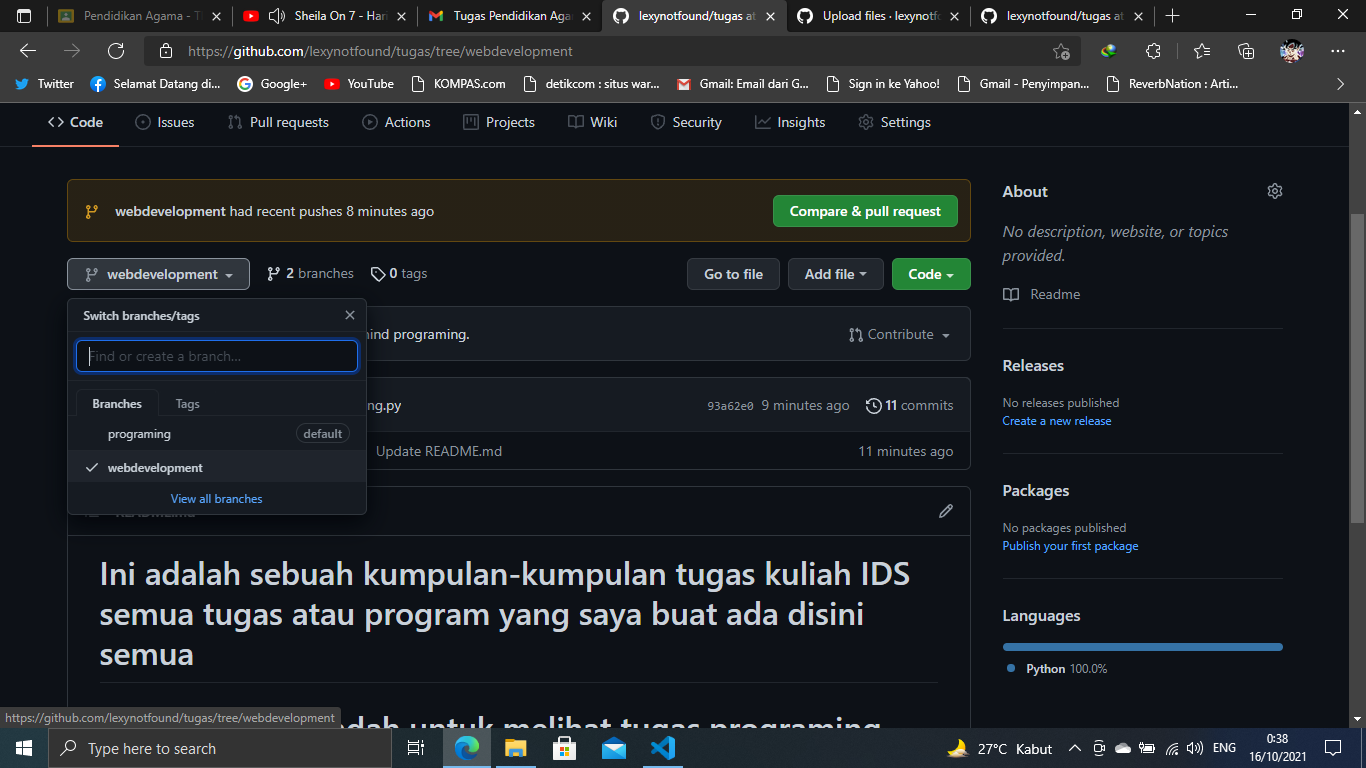Open the vertical tabs action menu
This screenshot has width=1366, height=768.
[x=24, y=16]
